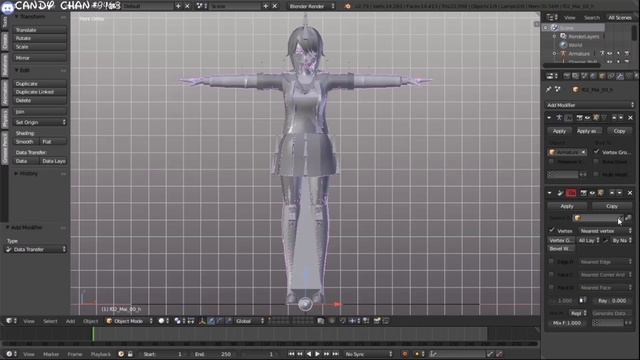The image size is (640, 360).
Task: Copy the Data Transfer modifier
Action: click(612, 206)
